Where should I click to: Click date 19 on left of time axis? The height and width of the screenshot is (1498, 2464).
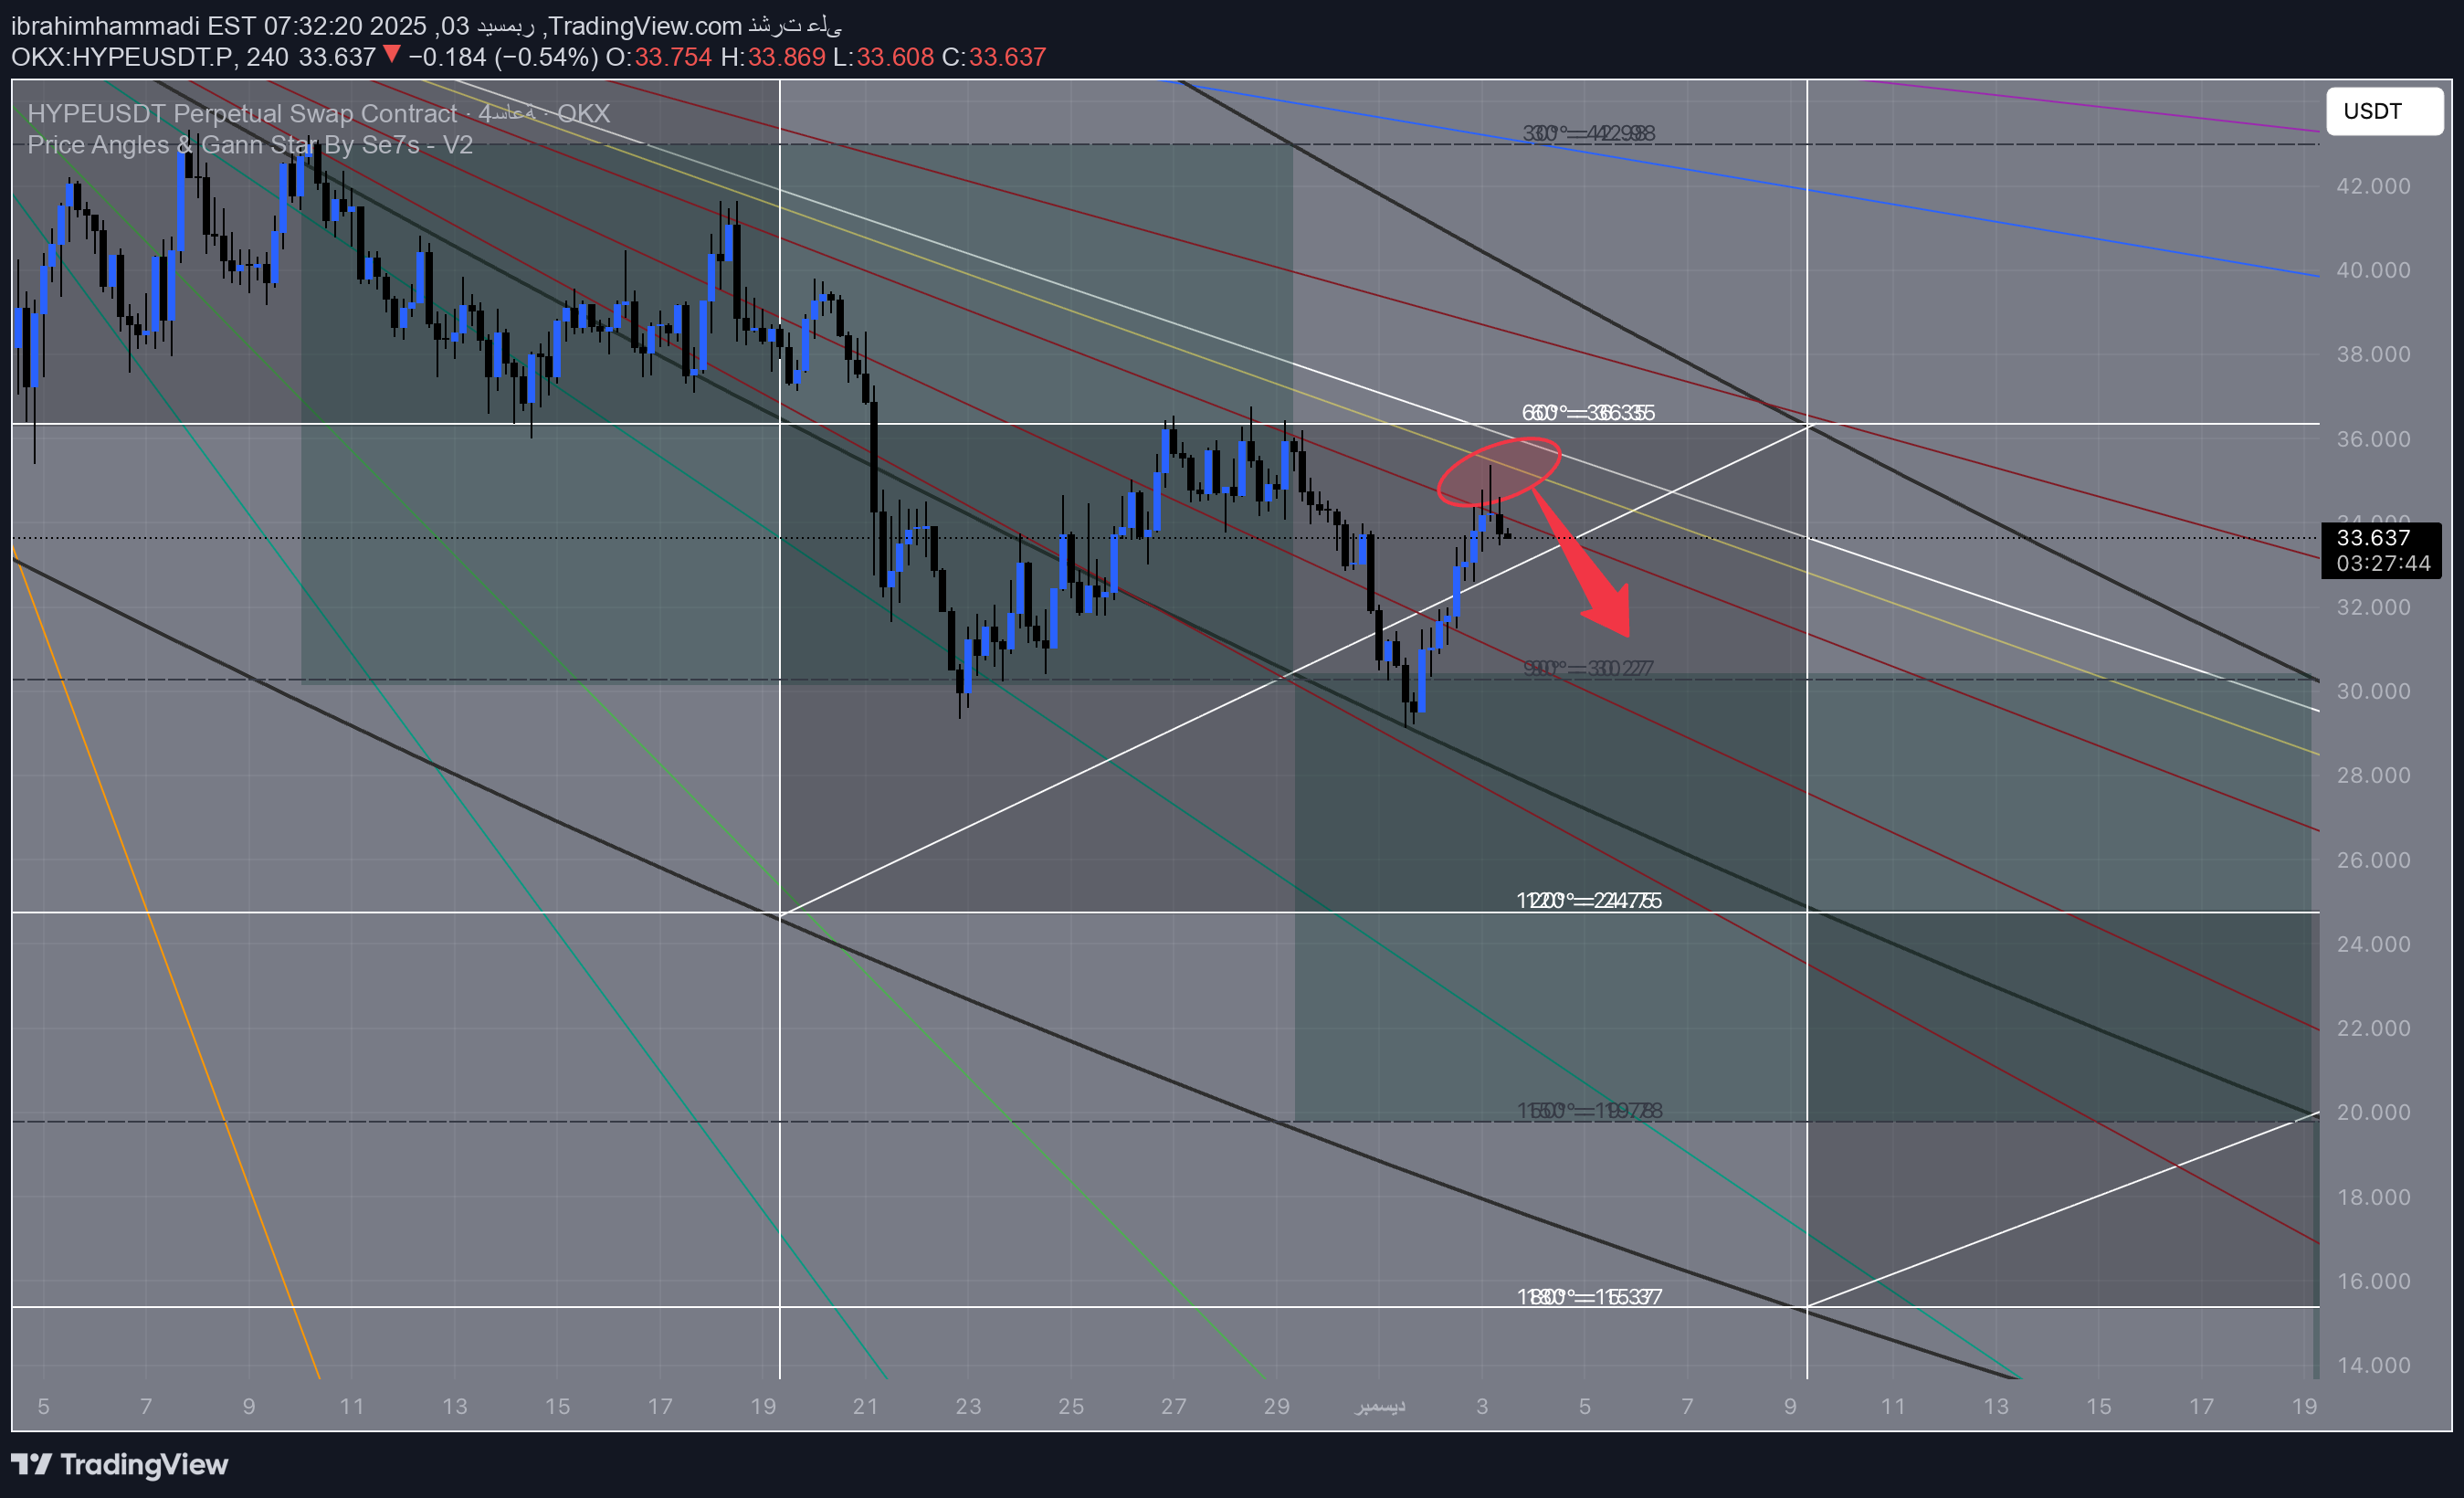tap(763, 1406)
